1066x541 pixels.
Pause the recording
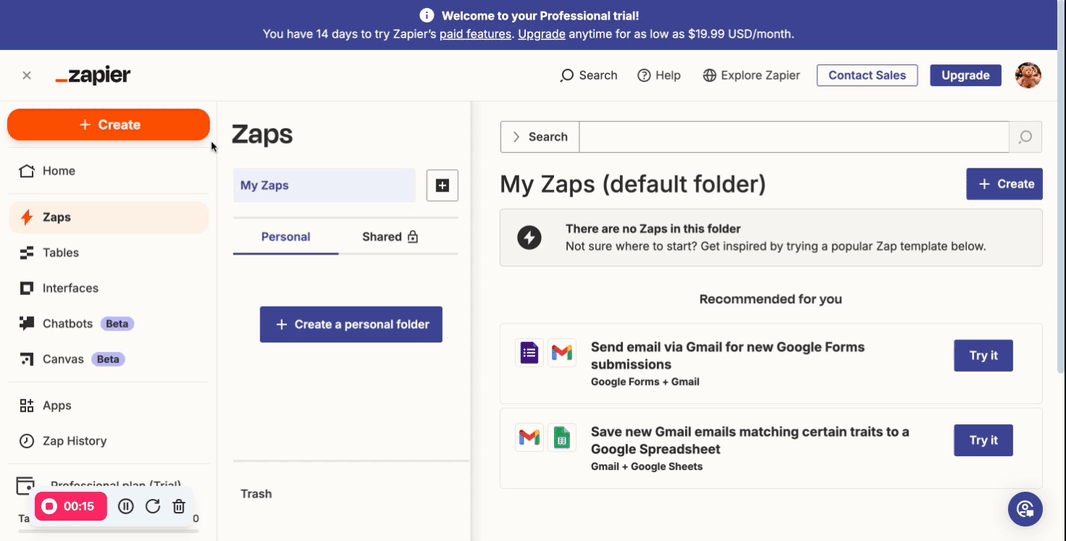126,506
